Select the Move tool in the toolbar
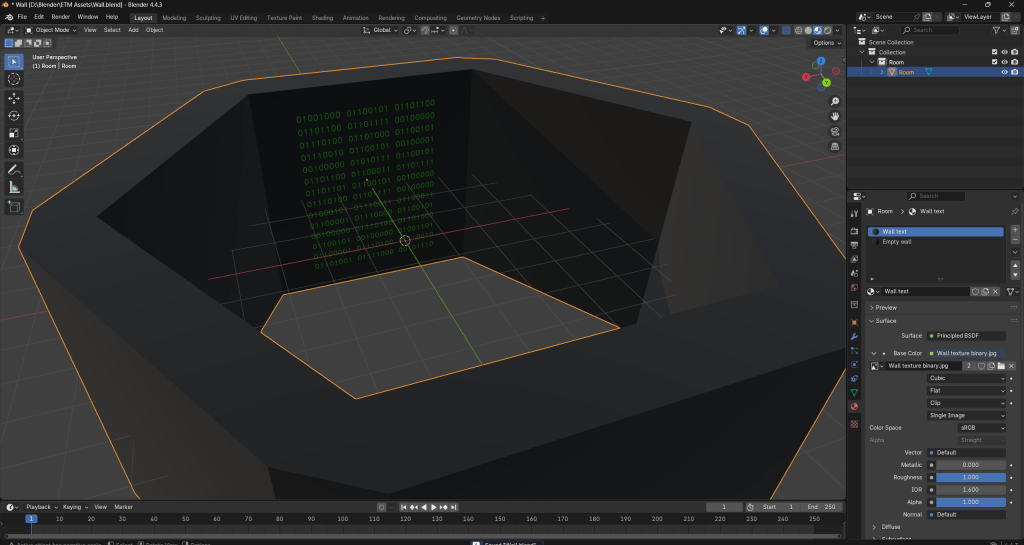1024x545 pixels. pyautogui.click(x=14, y=98)
